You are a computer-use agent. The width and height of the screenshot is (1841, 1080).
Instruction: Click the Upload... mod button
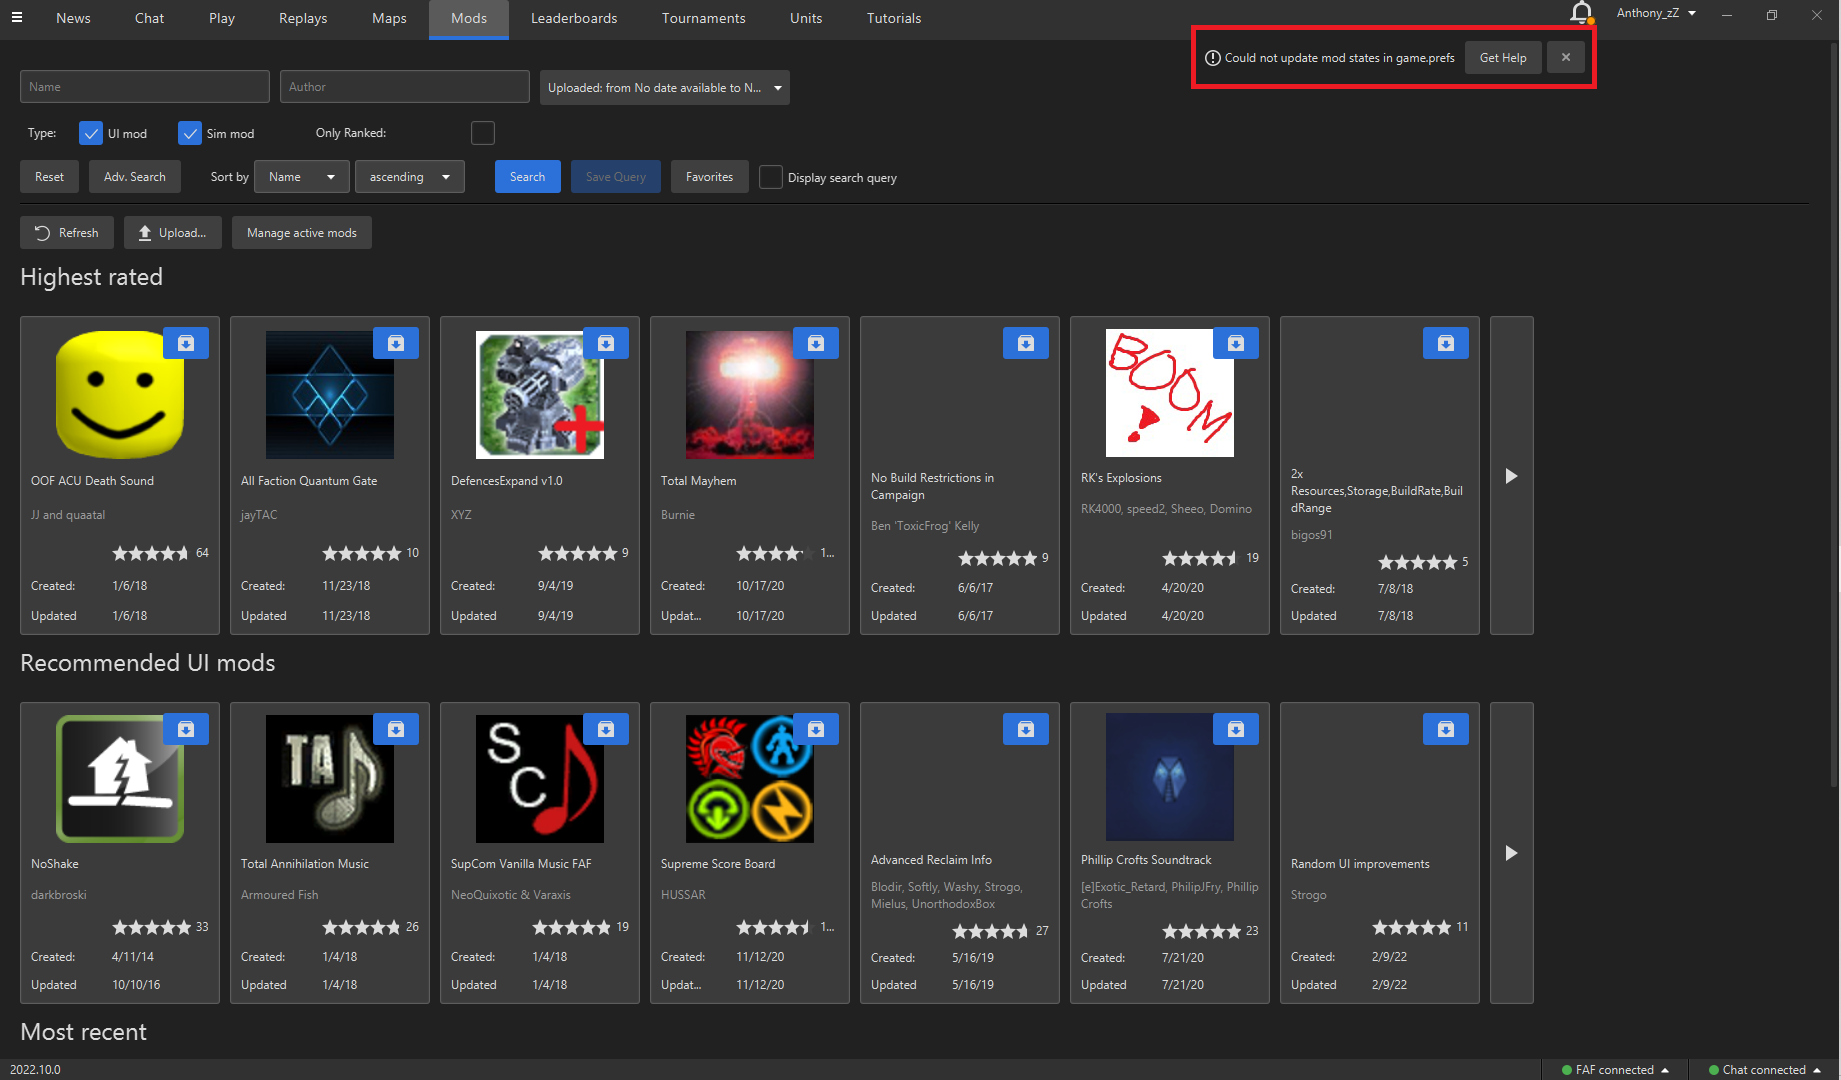pyautogui.click(x=172, y=233)
